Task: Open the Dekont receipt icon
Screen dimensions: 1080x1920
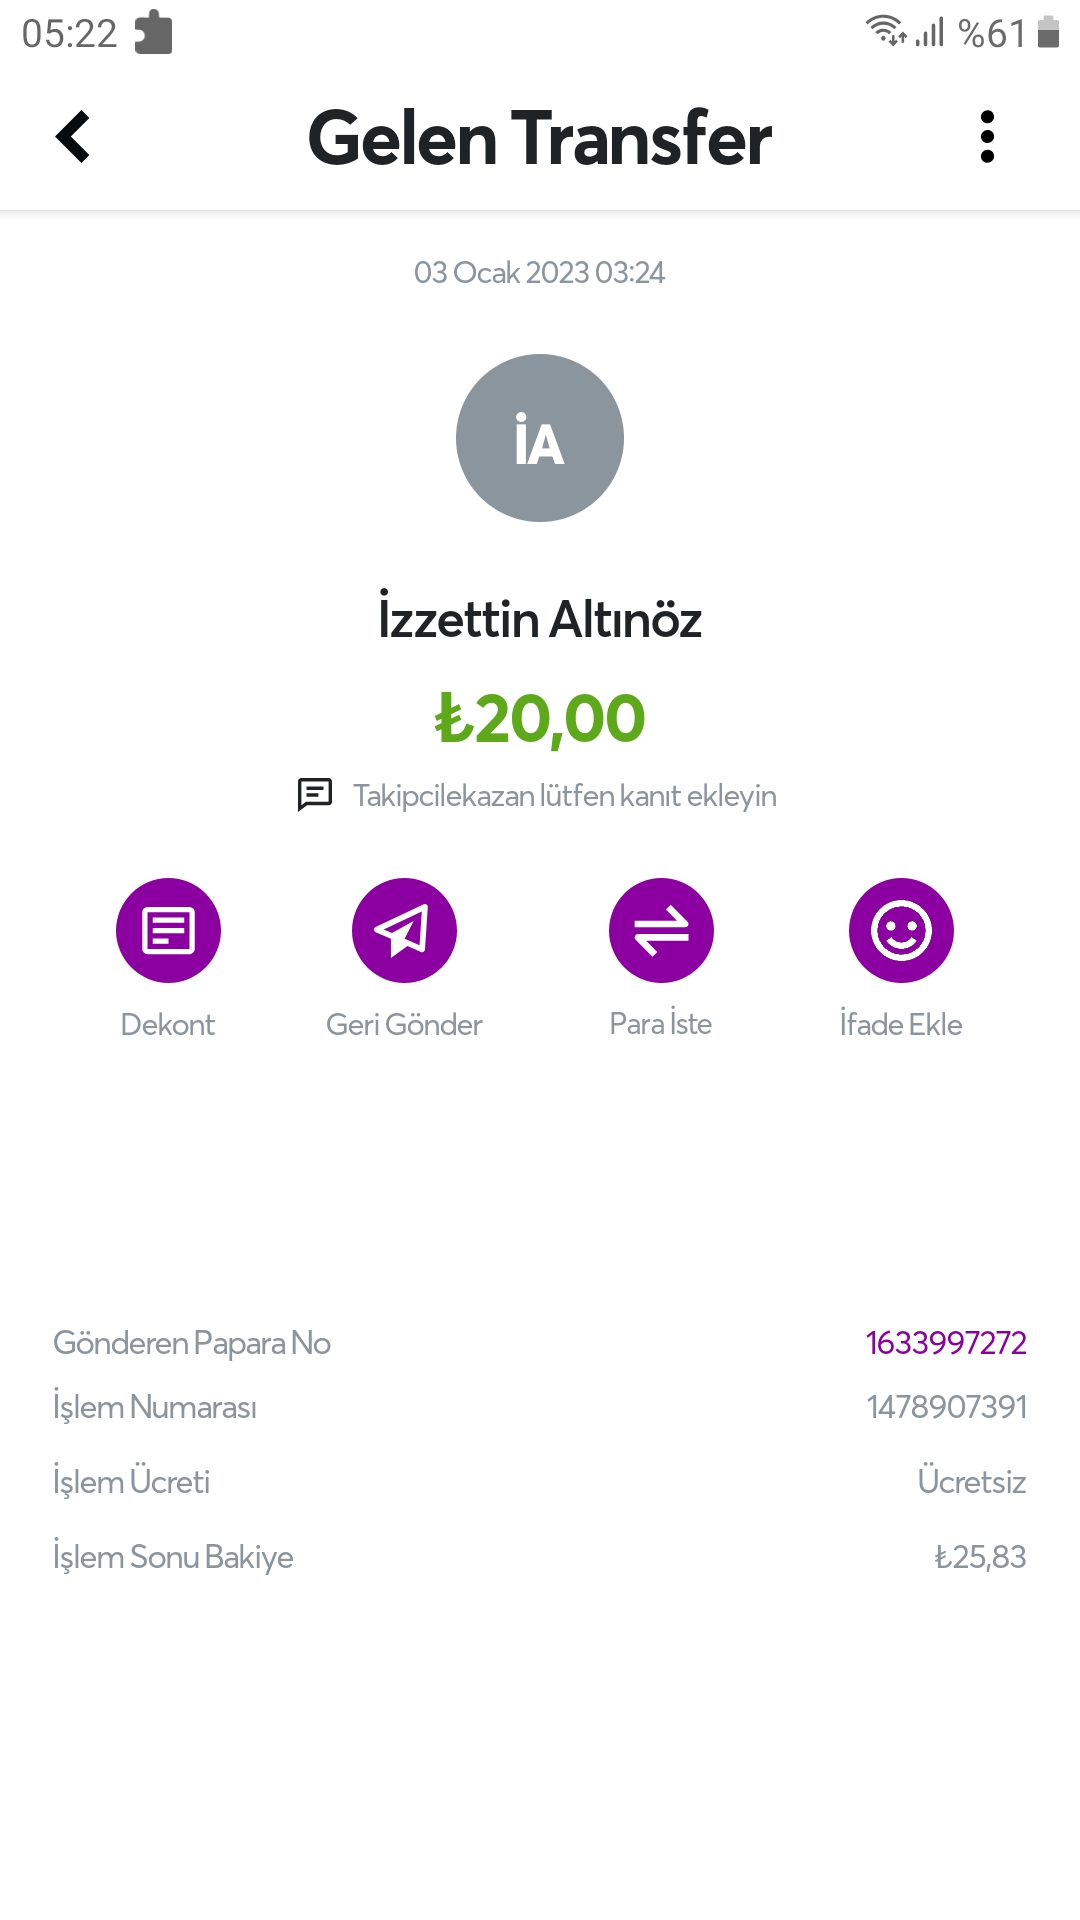Action: click(168, 931)
